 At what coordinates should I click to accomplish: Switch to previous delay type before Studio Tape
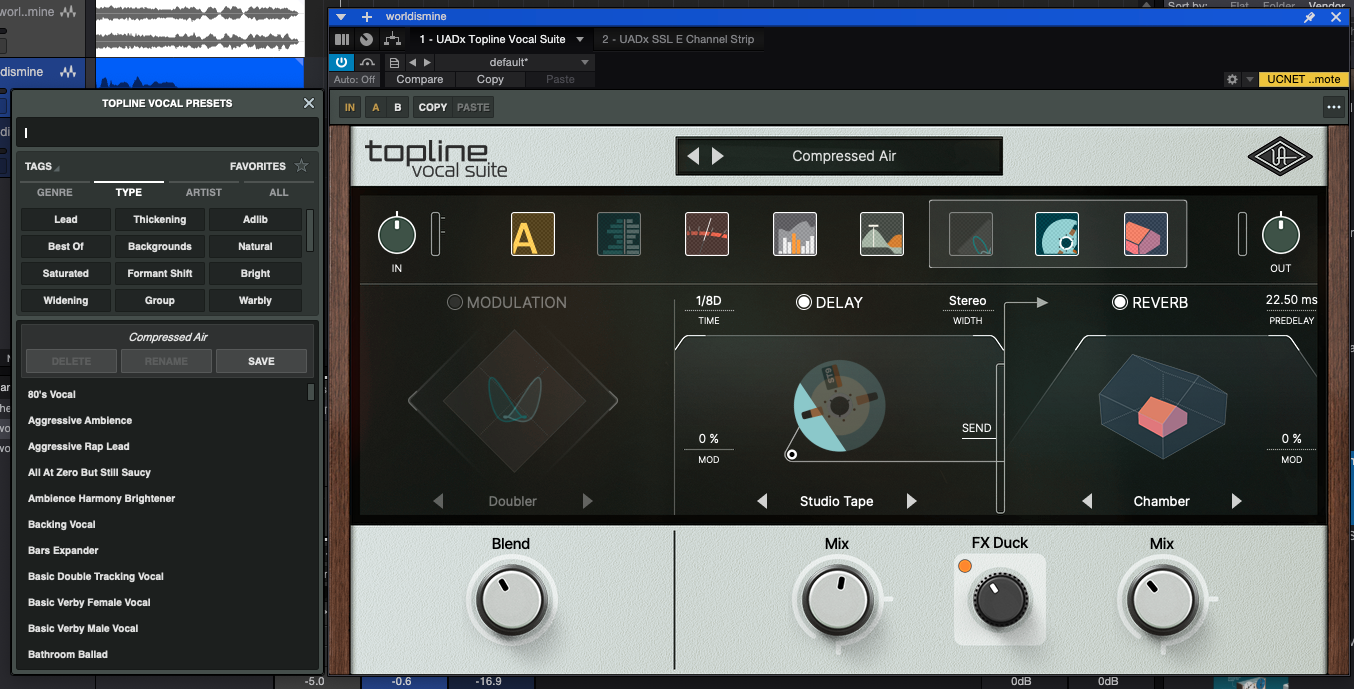coord(762,501)
